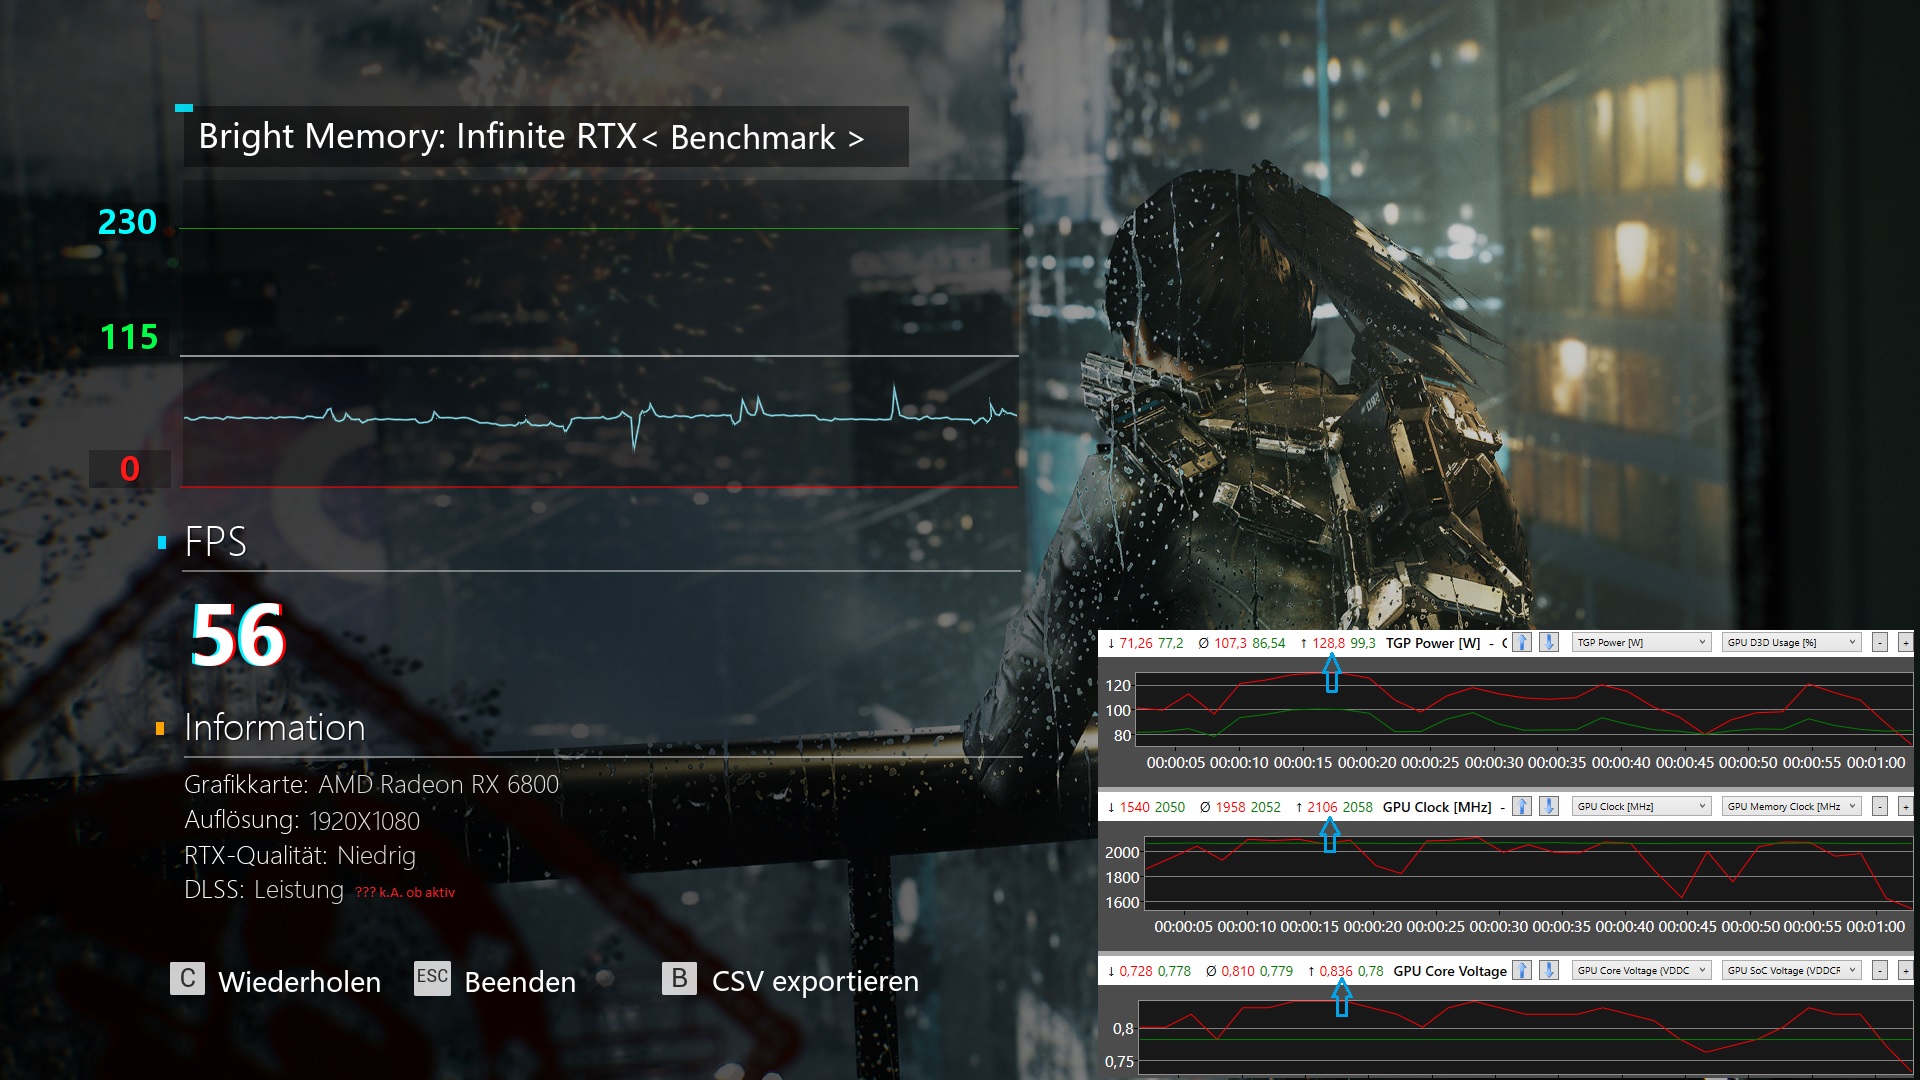Screen dimensions: 1920x1080
Task: Click CSV exportieren button
Action: click(x=790, y=981)
